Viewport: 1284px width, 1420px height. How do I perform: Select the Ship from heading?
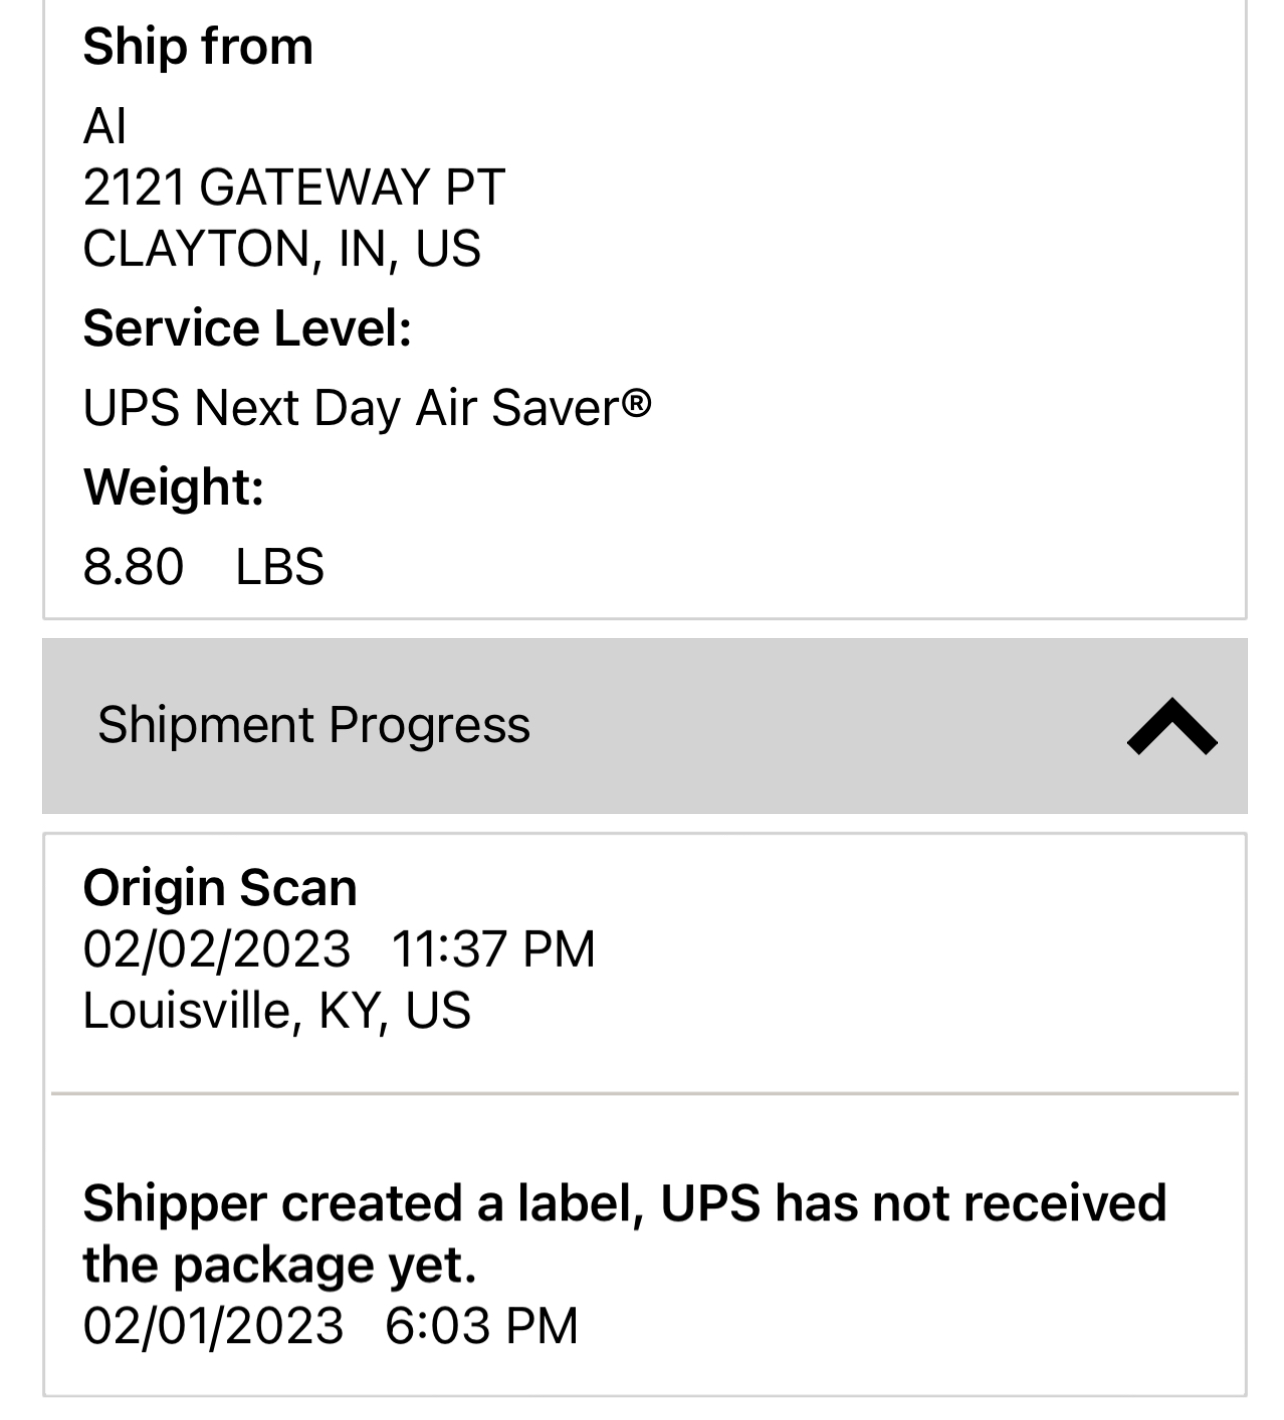(198, 46)
